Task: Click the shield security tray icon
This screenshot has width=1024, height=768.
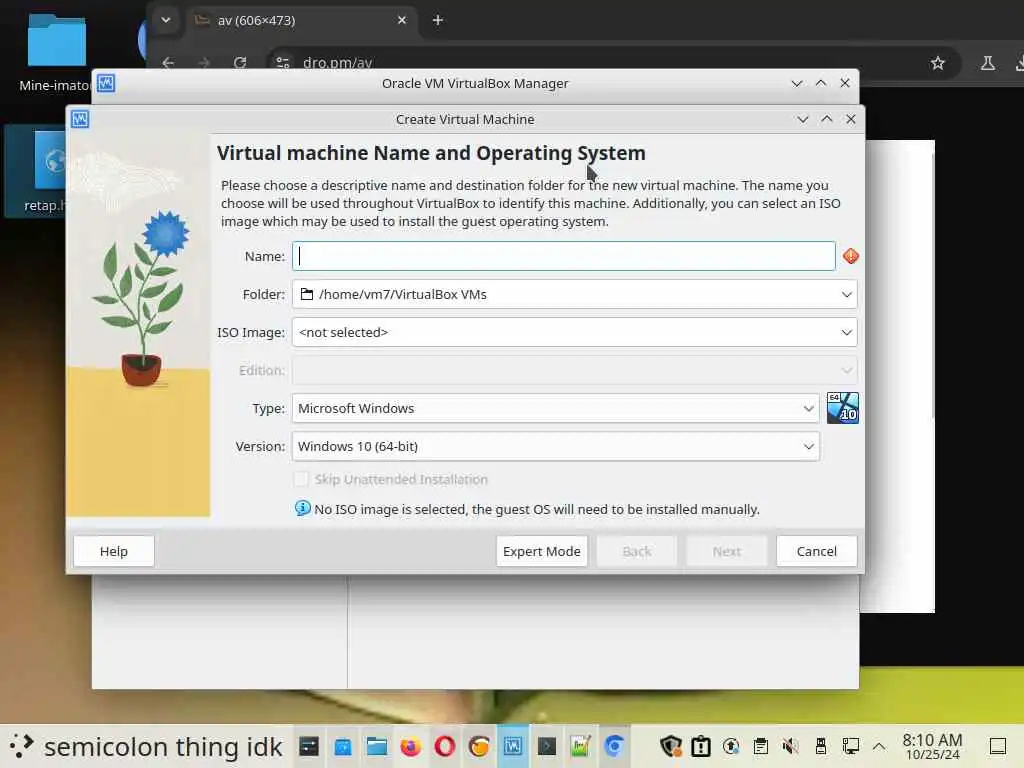Action: [671, 746]
